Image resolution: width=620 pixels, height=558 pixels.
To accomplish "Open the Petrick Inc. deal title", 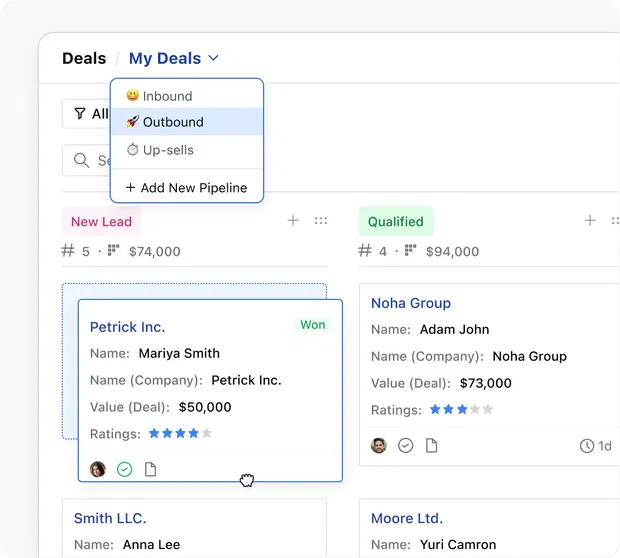I will click(x=127, y=327).
